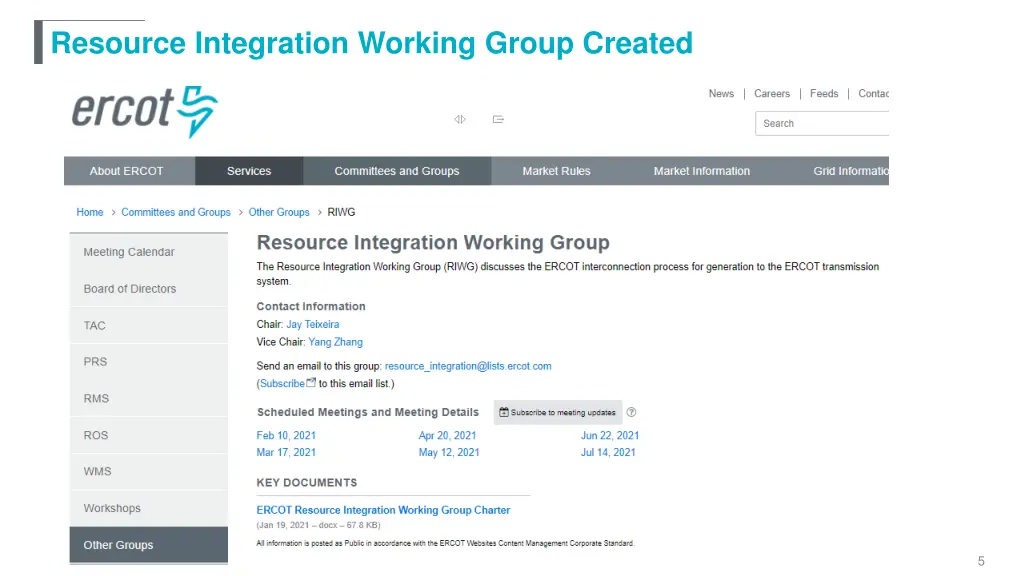Open the Grid Information menu
The height and width of the screenshot is (576, 1024).
pos(851,171)
